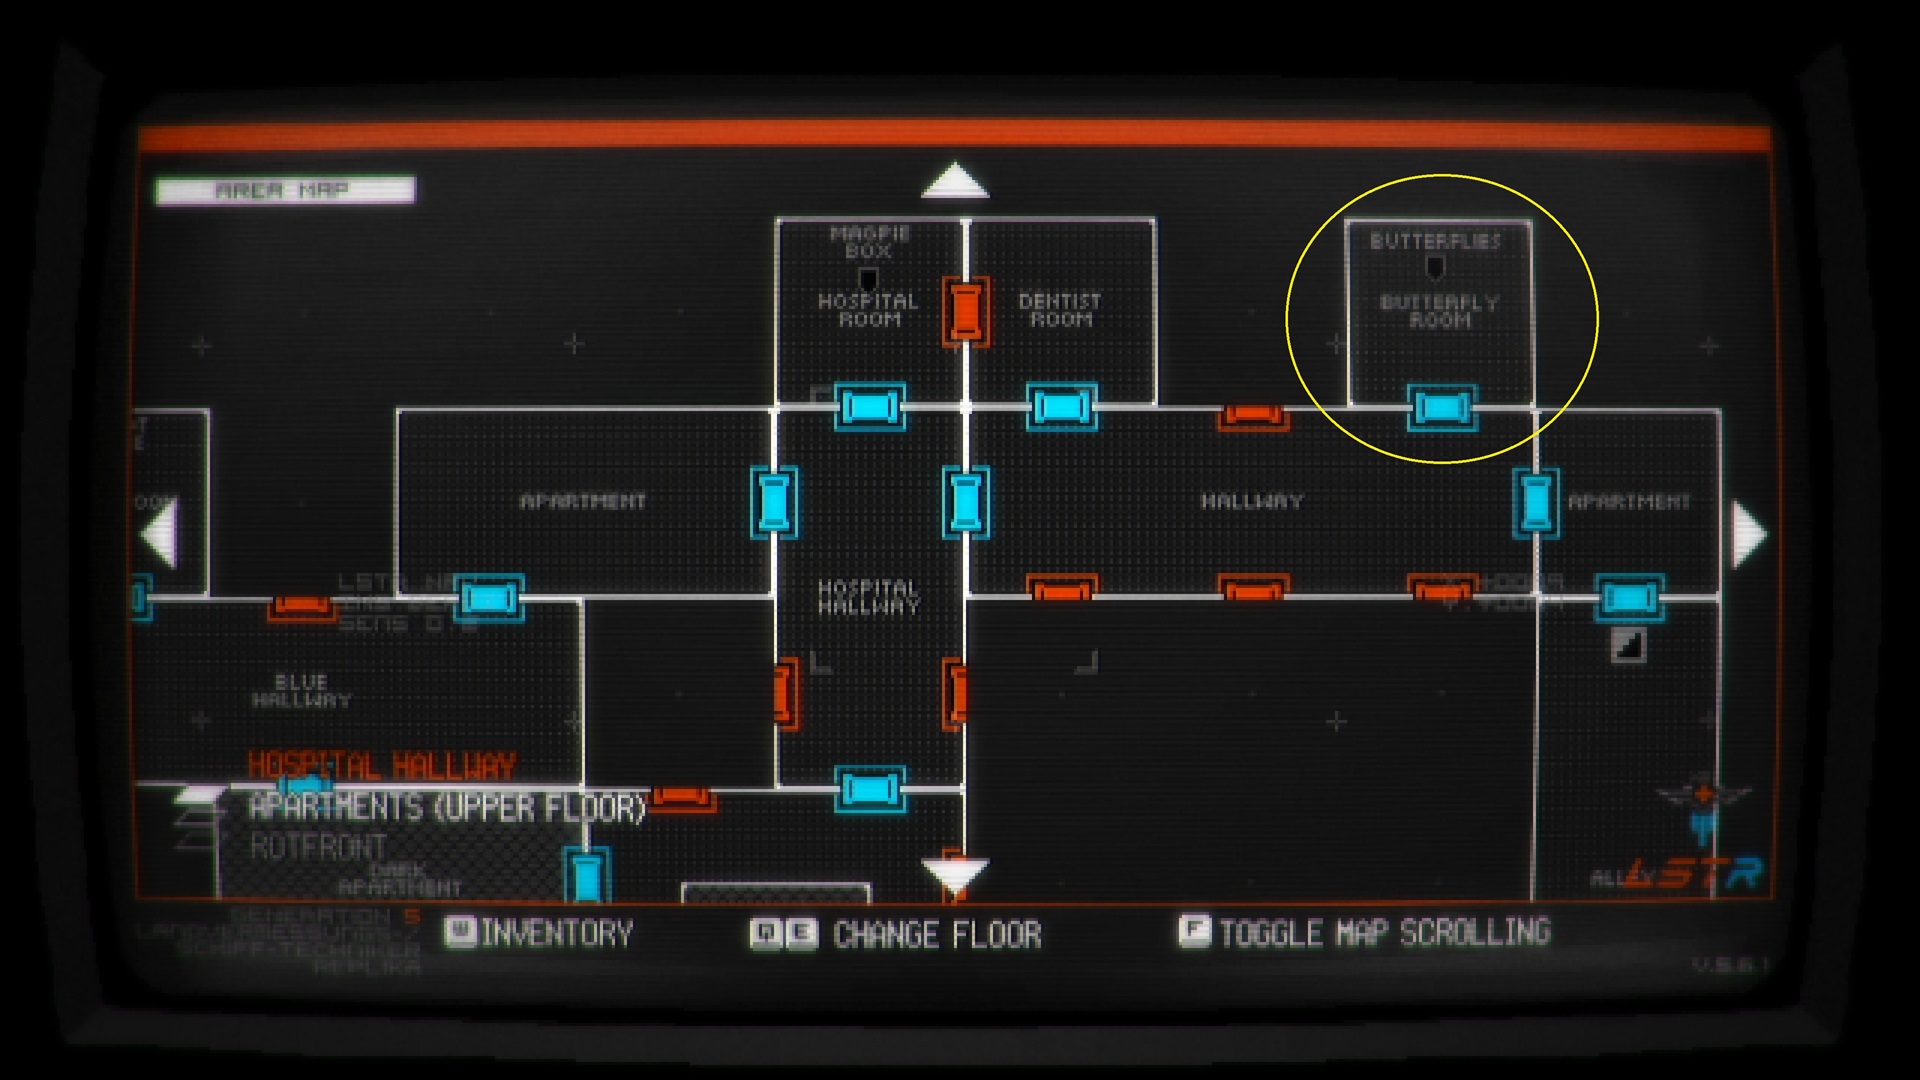Click the Area Map title label

point(284,190)
